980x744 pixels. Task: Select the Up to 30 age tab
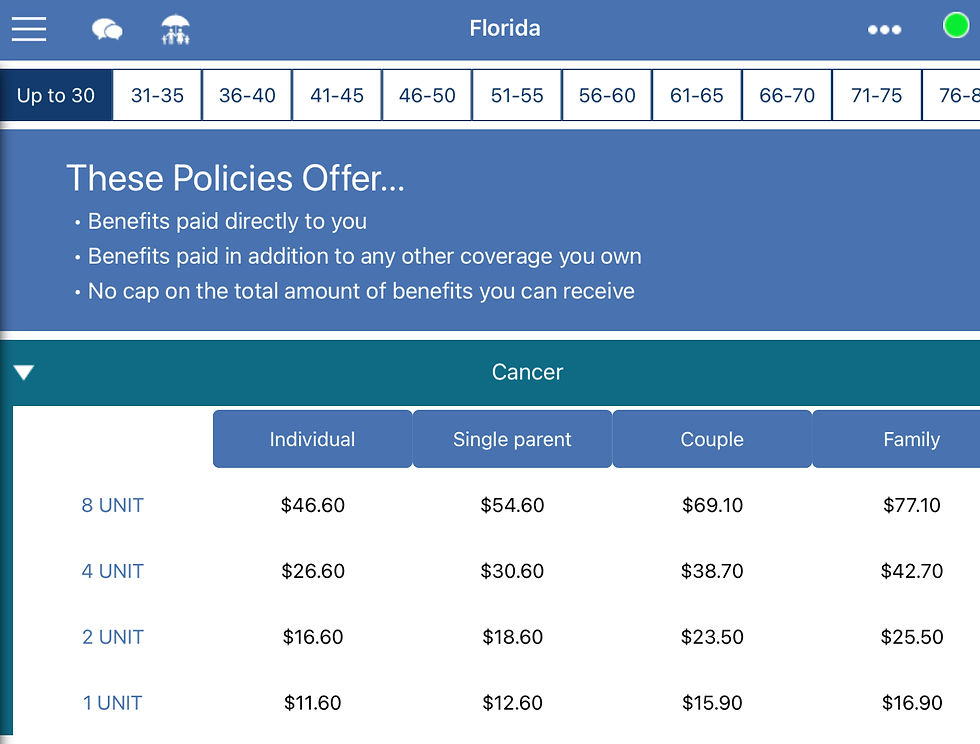click(56, 96)
